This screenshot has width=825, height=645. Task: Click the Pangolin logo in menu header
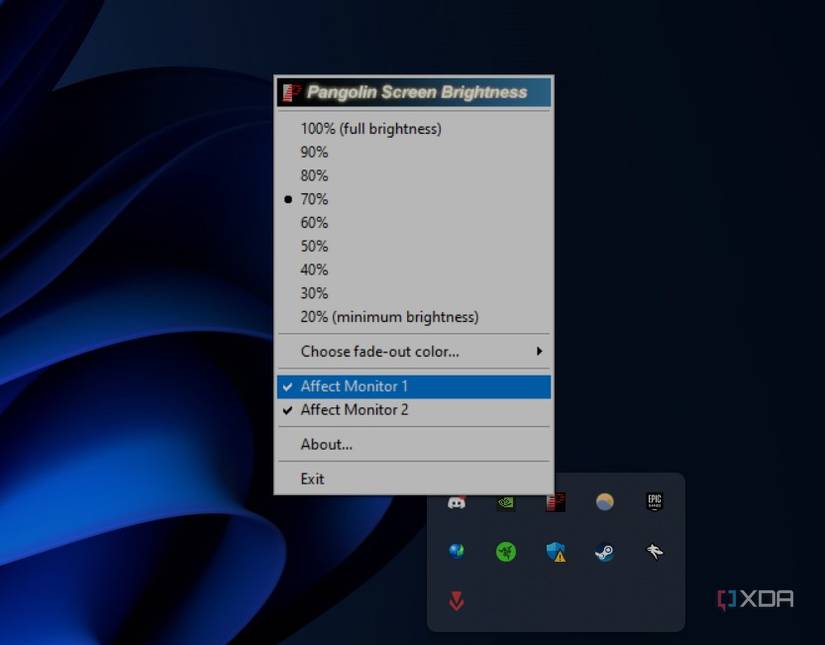coord(291,93)
